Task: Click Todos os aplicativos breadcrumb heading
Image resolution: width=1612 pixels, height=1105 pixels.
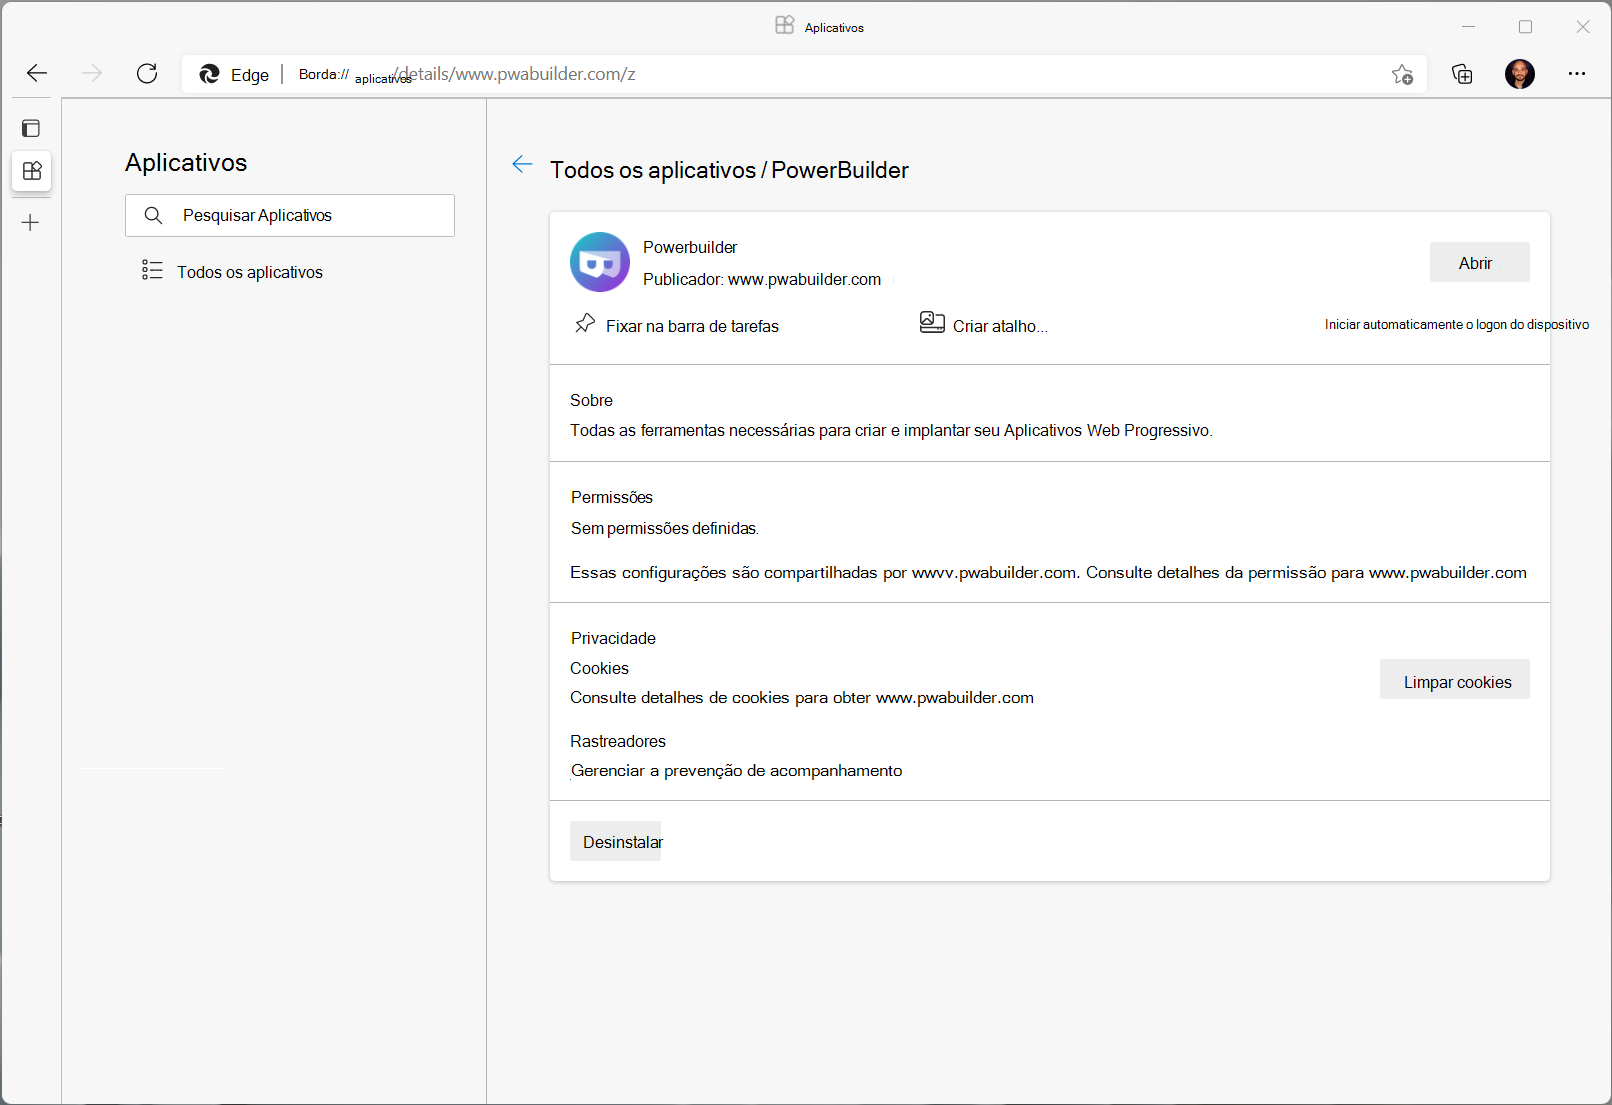Action: (653, 170)
